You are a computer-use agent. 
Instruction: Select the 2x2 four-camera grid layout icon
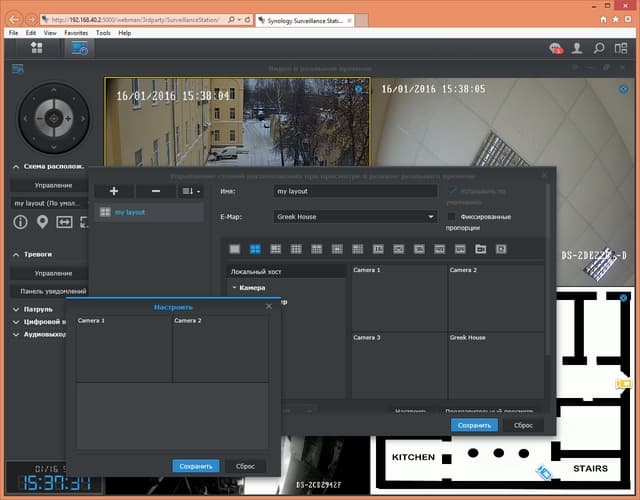point(255,248)
